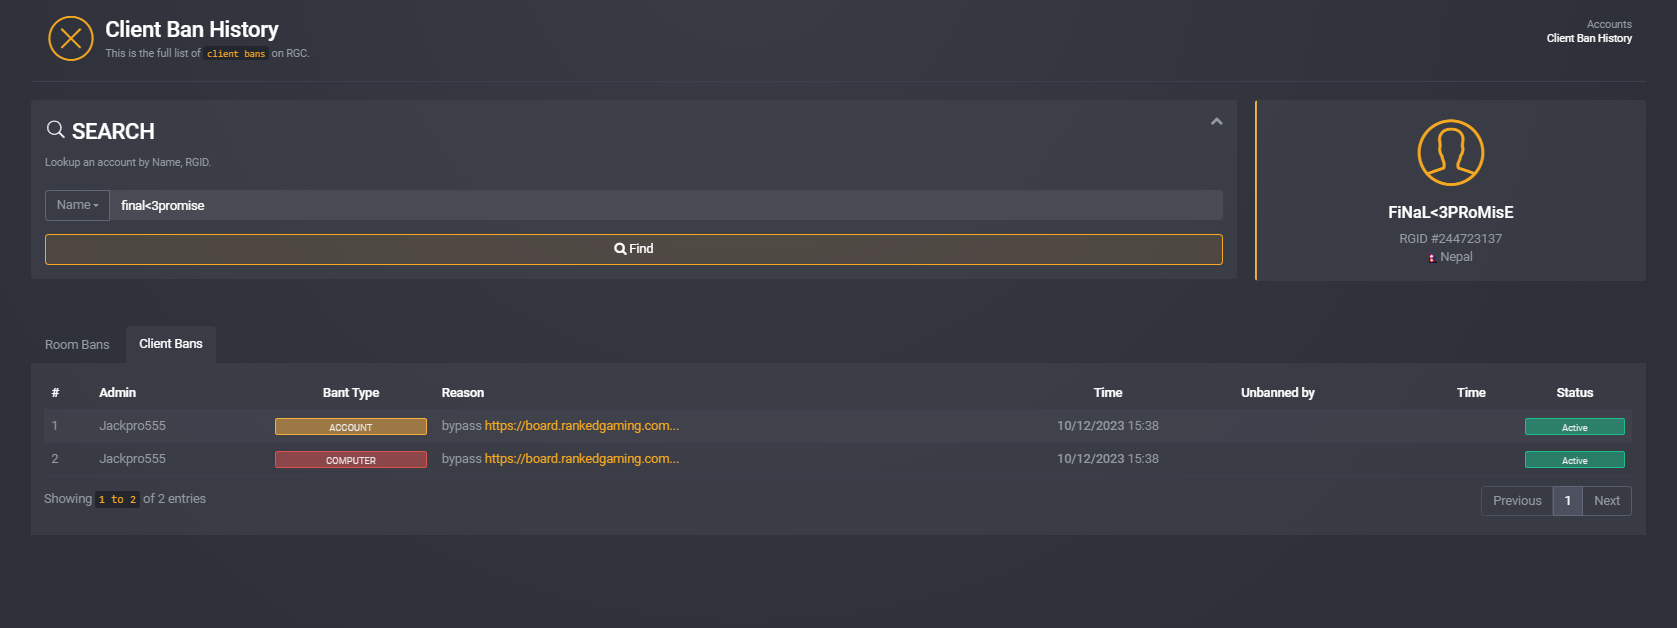
Task: Click the Find button
Action: click(x=634, y=249)
